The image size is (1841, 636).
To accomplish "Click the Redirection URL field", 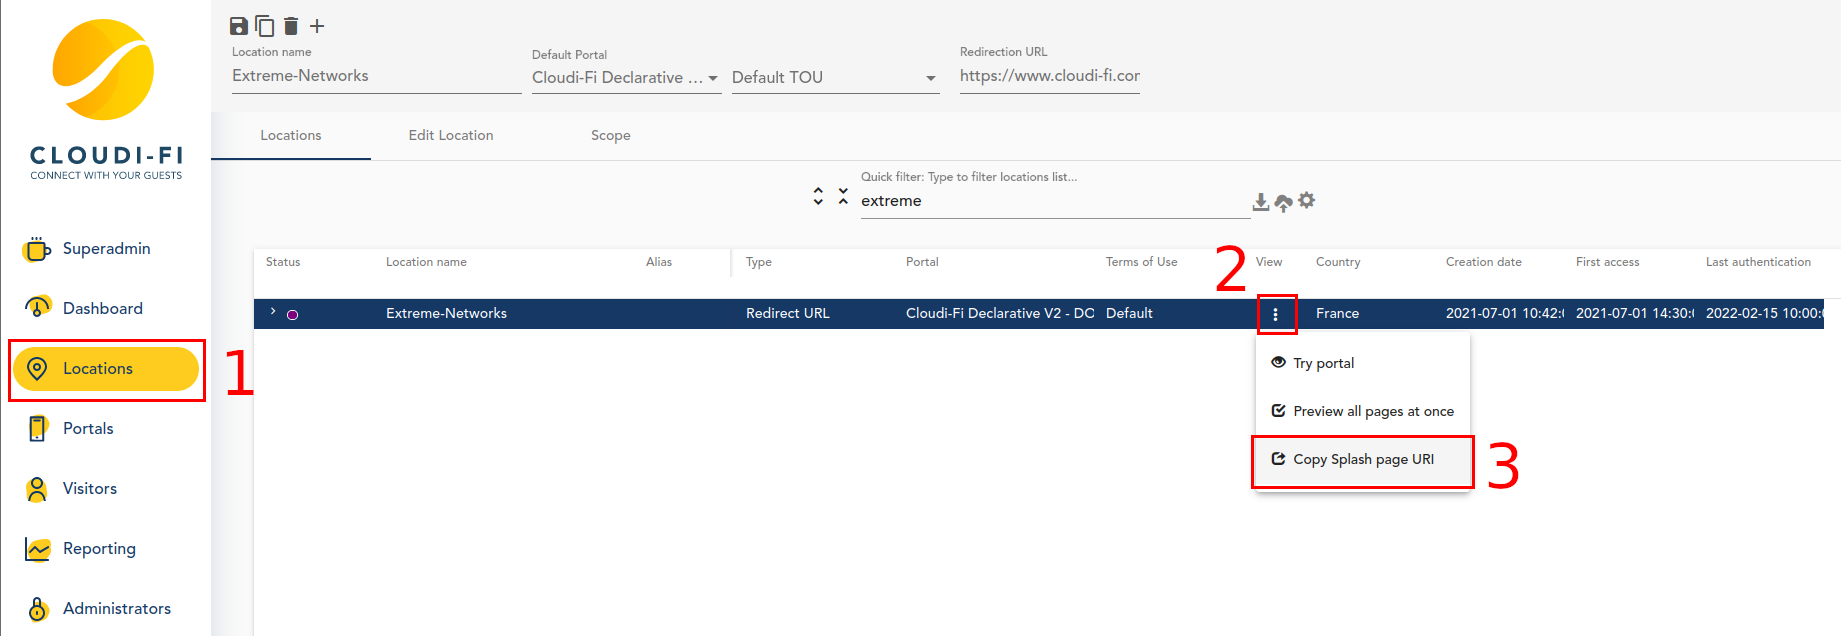I will pyautogui.click(x=1050, y=76).
